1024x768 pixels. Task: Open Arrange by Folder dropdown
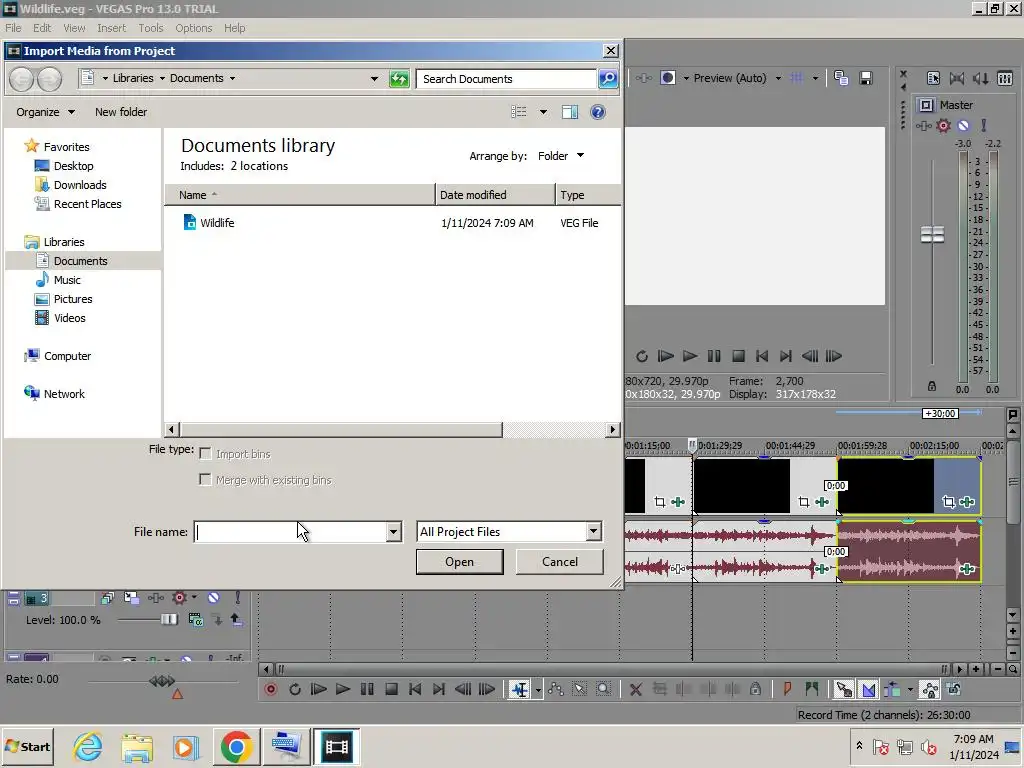point(560,156)
